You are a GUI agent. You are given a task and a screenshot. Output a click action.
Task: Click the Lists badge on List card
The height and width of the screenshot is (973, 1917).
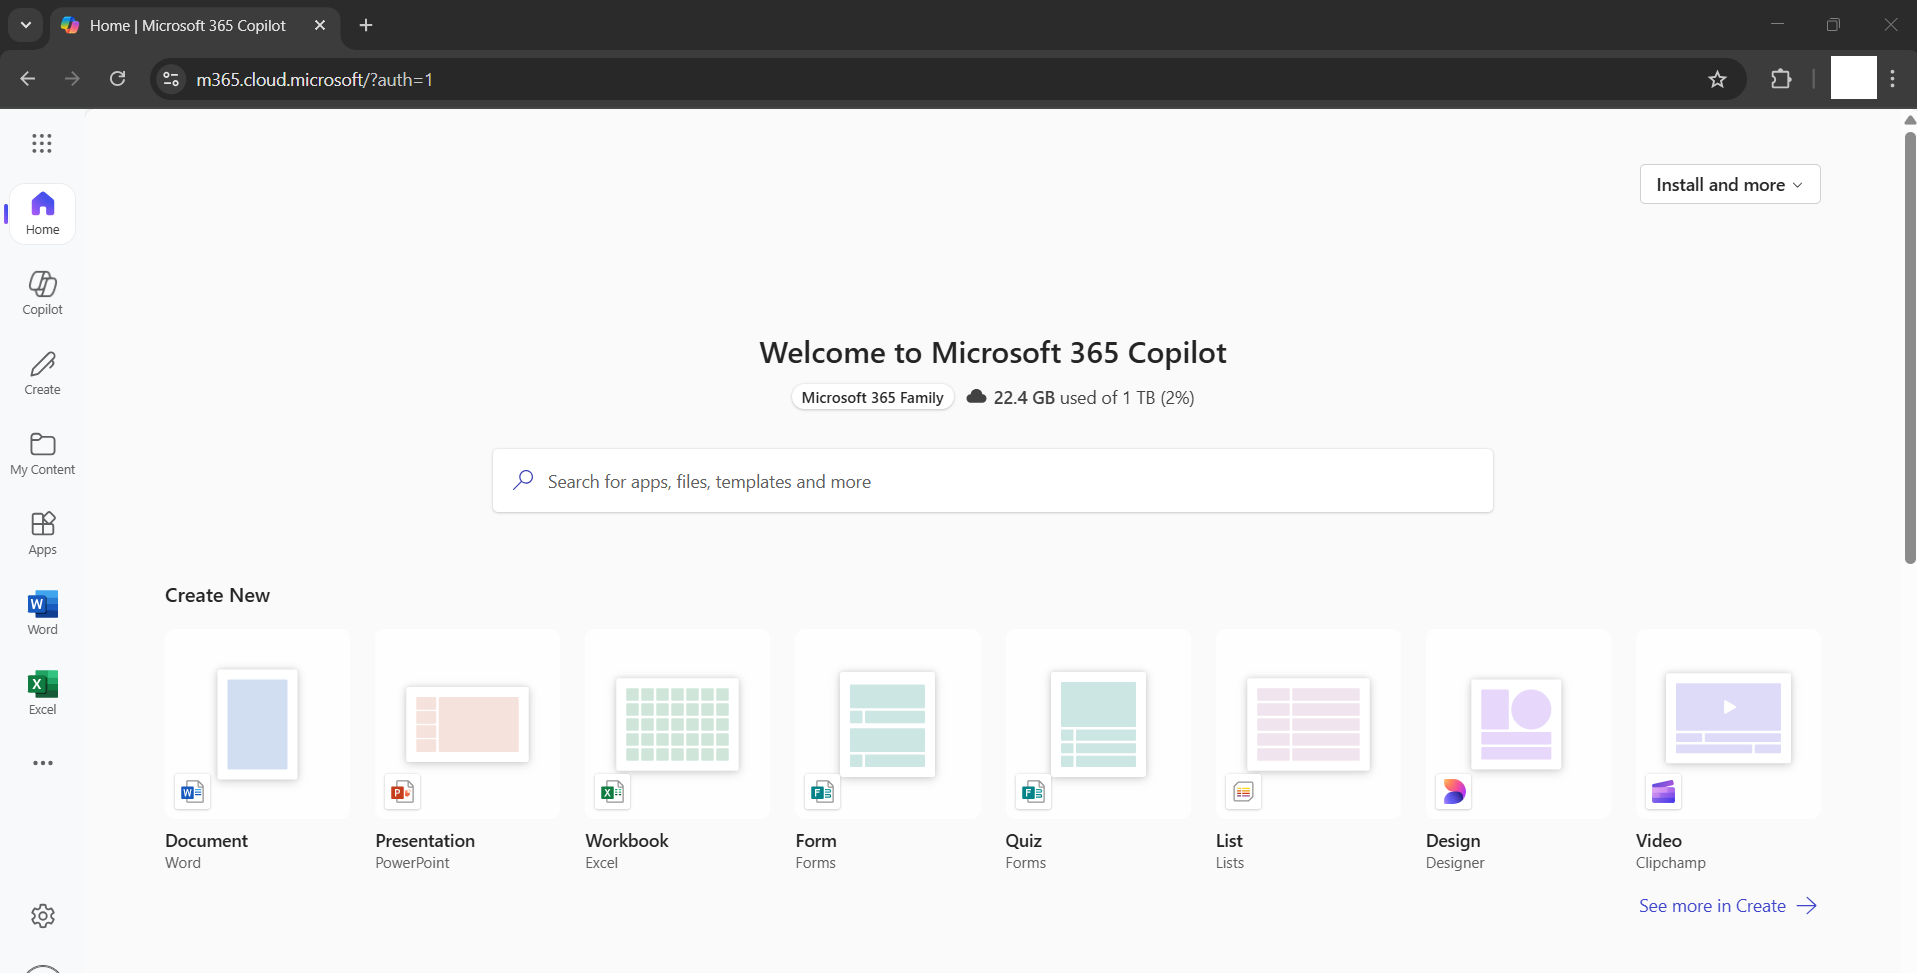(x=1243, y=792)
